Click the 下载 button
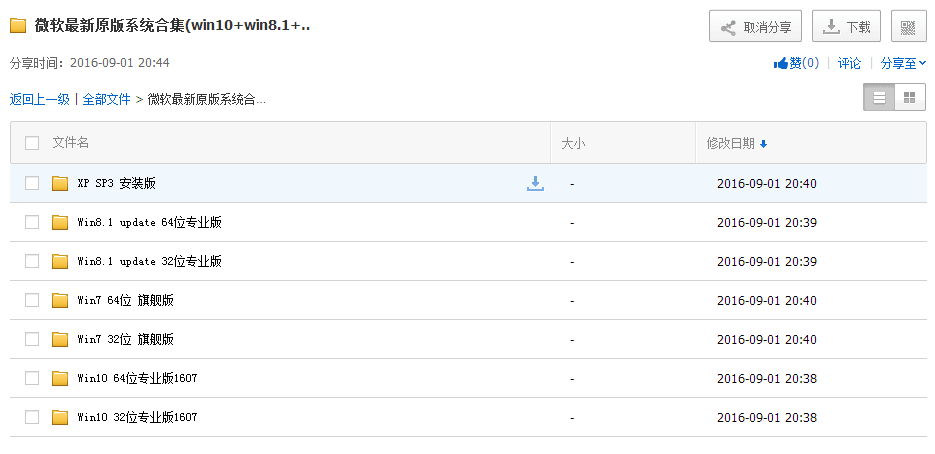 click(x=846, y=26)
